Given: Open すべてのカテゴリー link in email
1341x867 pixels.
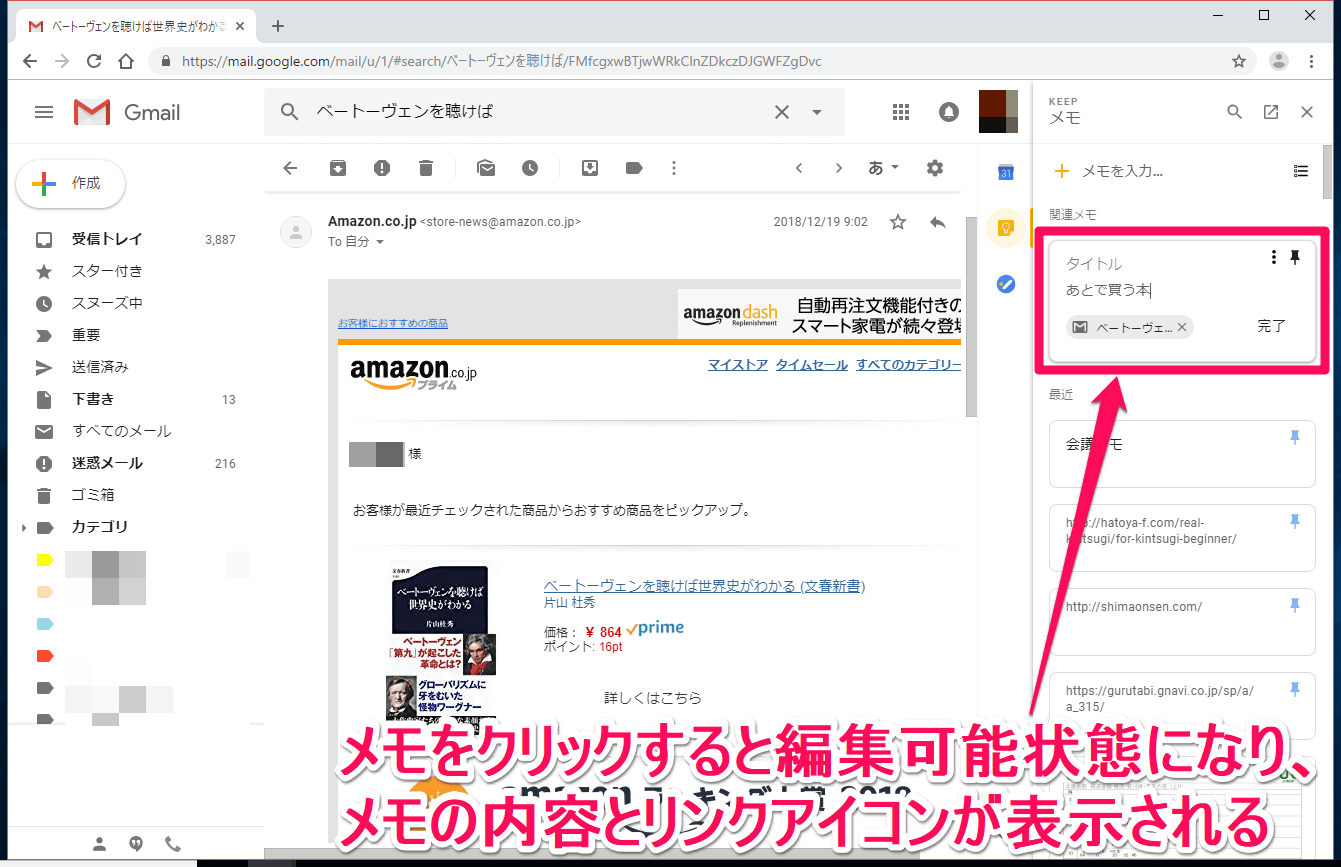Looking at the screenshot, I should coord(908,365).
